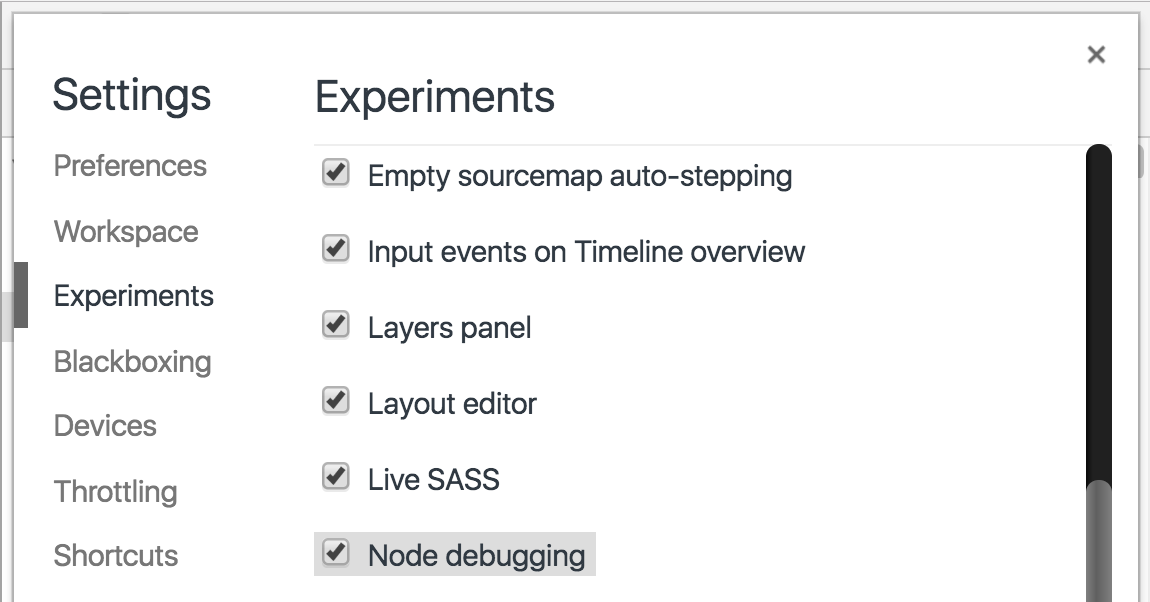Close the Settings dialog with the X
The width and height of the screenshot is (1150, 602).
(1096, 54)
